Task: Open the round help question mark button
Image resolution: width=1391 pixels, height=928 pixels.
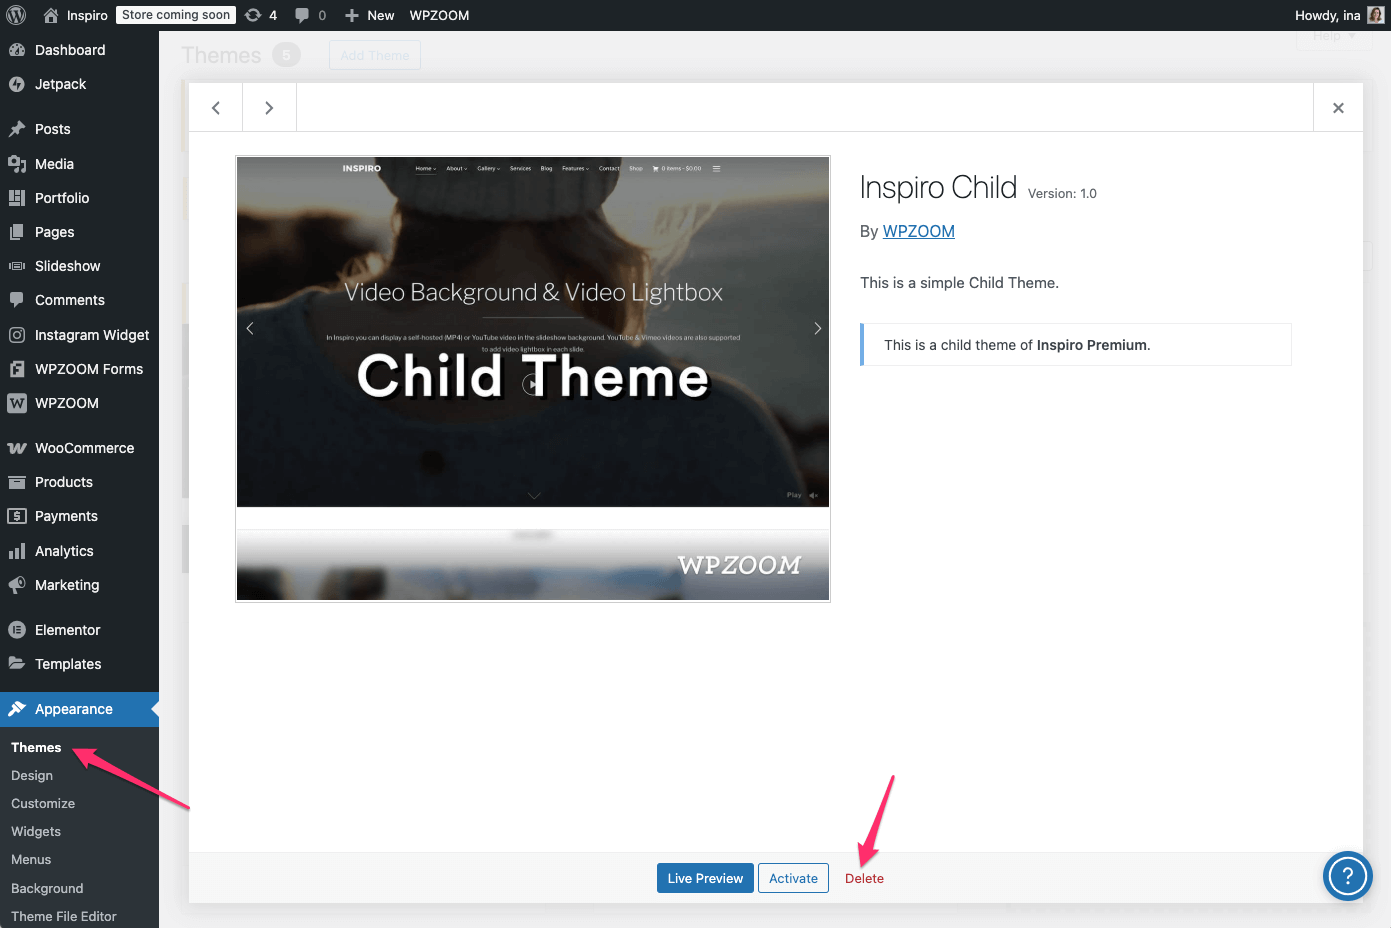Action: coord(1347,876)
